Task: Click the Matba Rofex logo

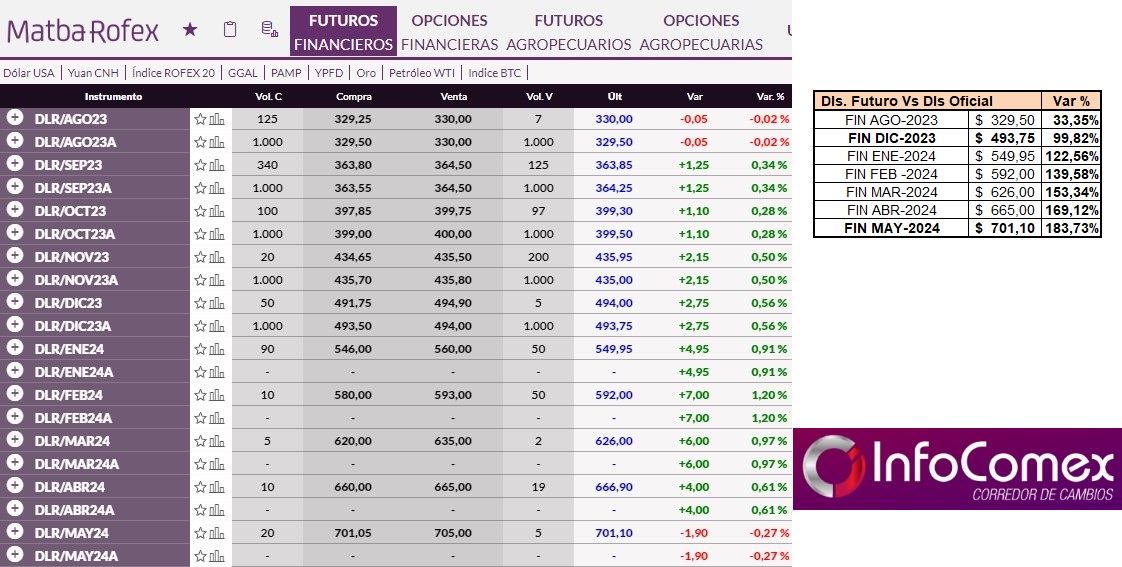Action: pyautogui.click(x=83, y=31)
